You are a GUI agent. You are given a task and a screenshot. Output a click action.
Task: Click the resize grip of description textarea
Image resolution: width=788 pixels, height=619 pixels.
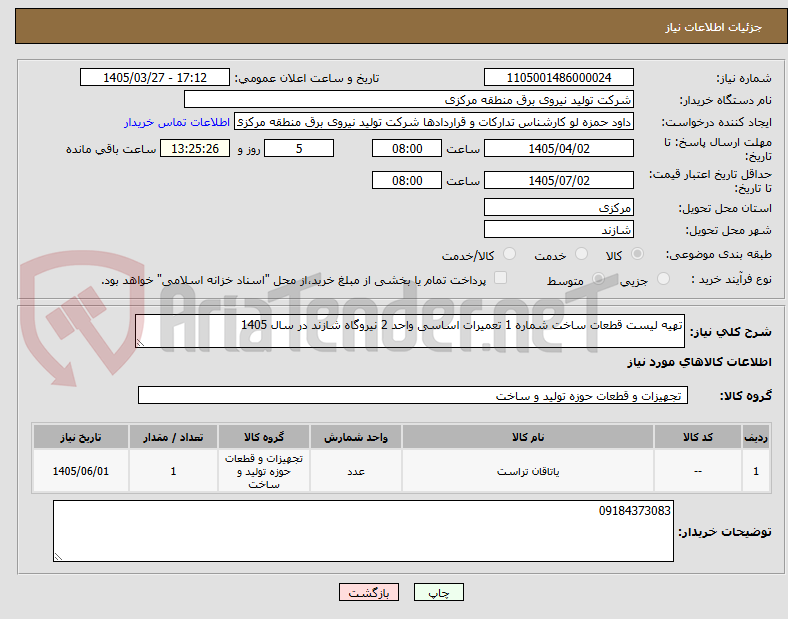[140, 343]
